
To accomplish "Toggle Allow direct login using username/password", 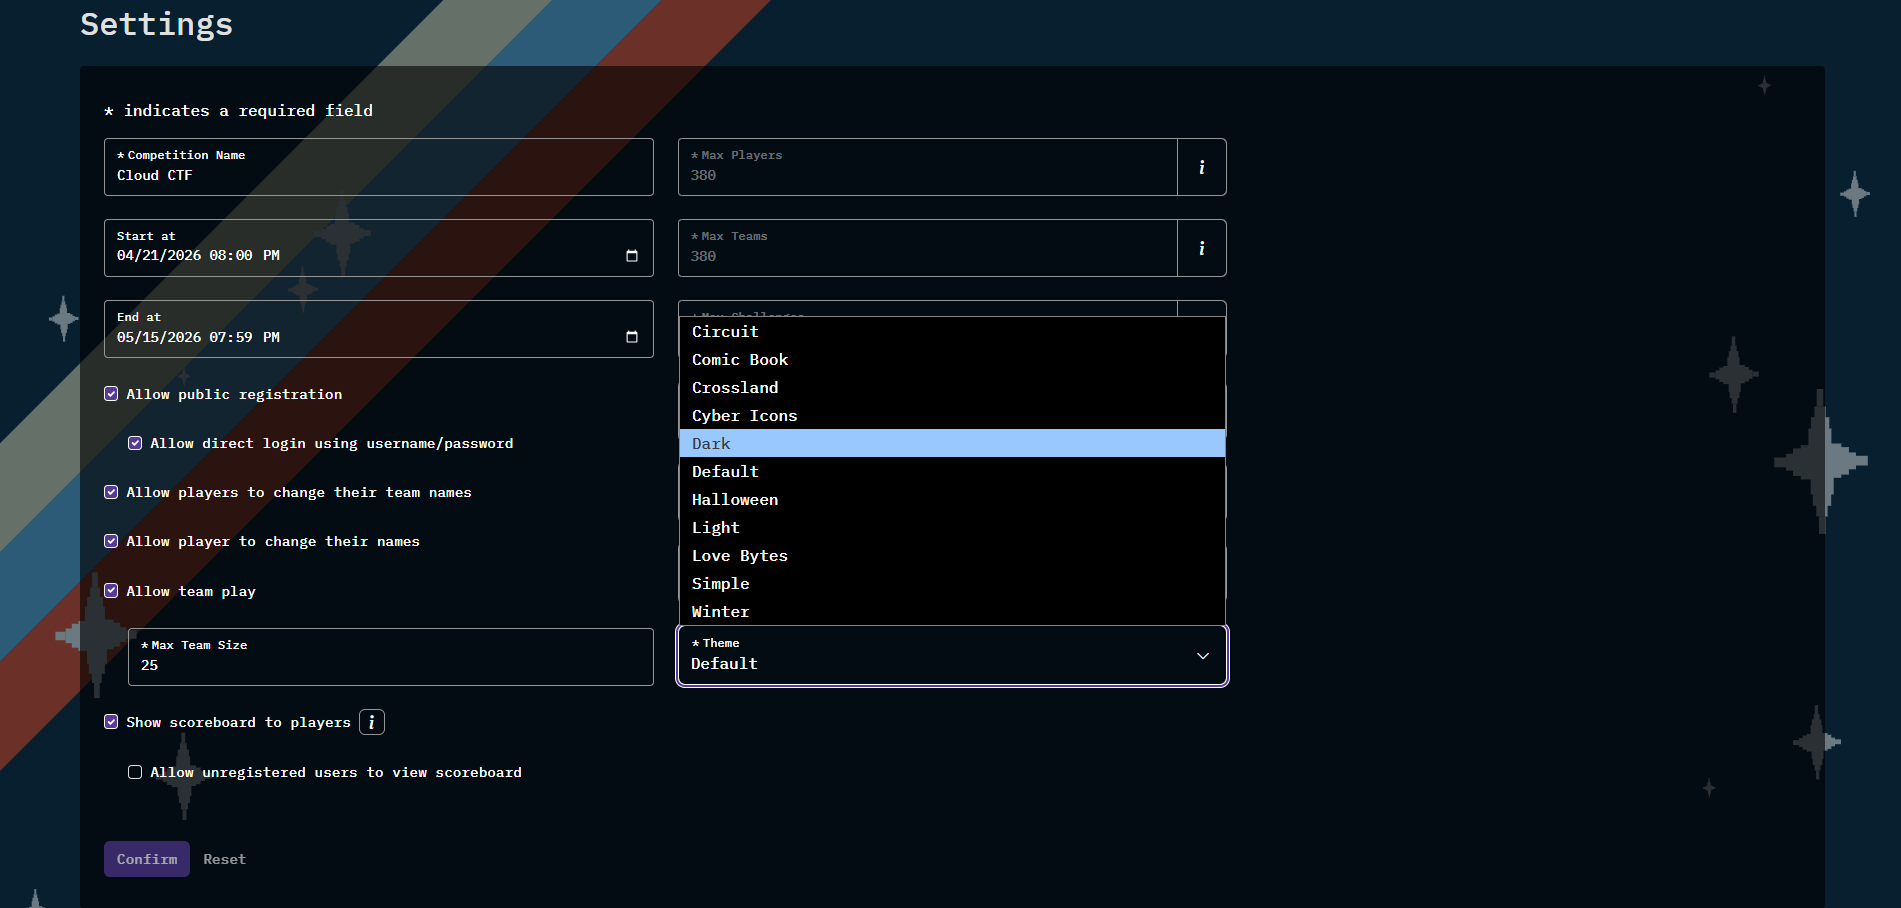I will 135,443.
